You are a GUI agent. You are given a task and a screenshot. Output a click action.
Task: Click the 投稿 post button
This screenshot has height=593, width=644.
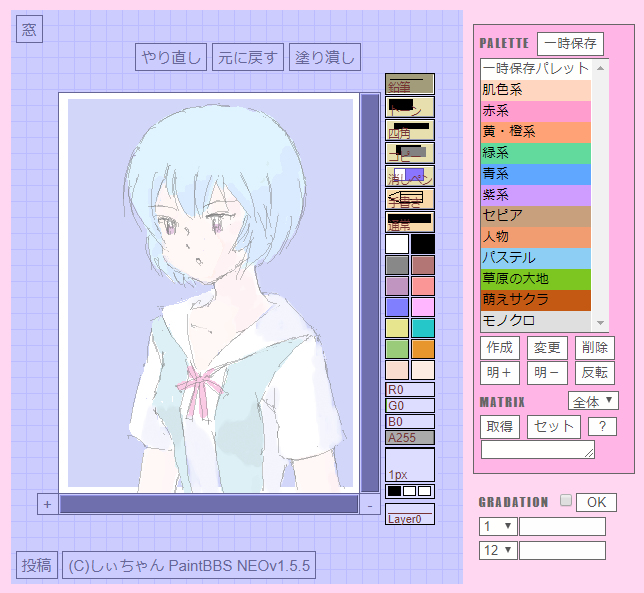pyautogui.click(x=37, y=565)
